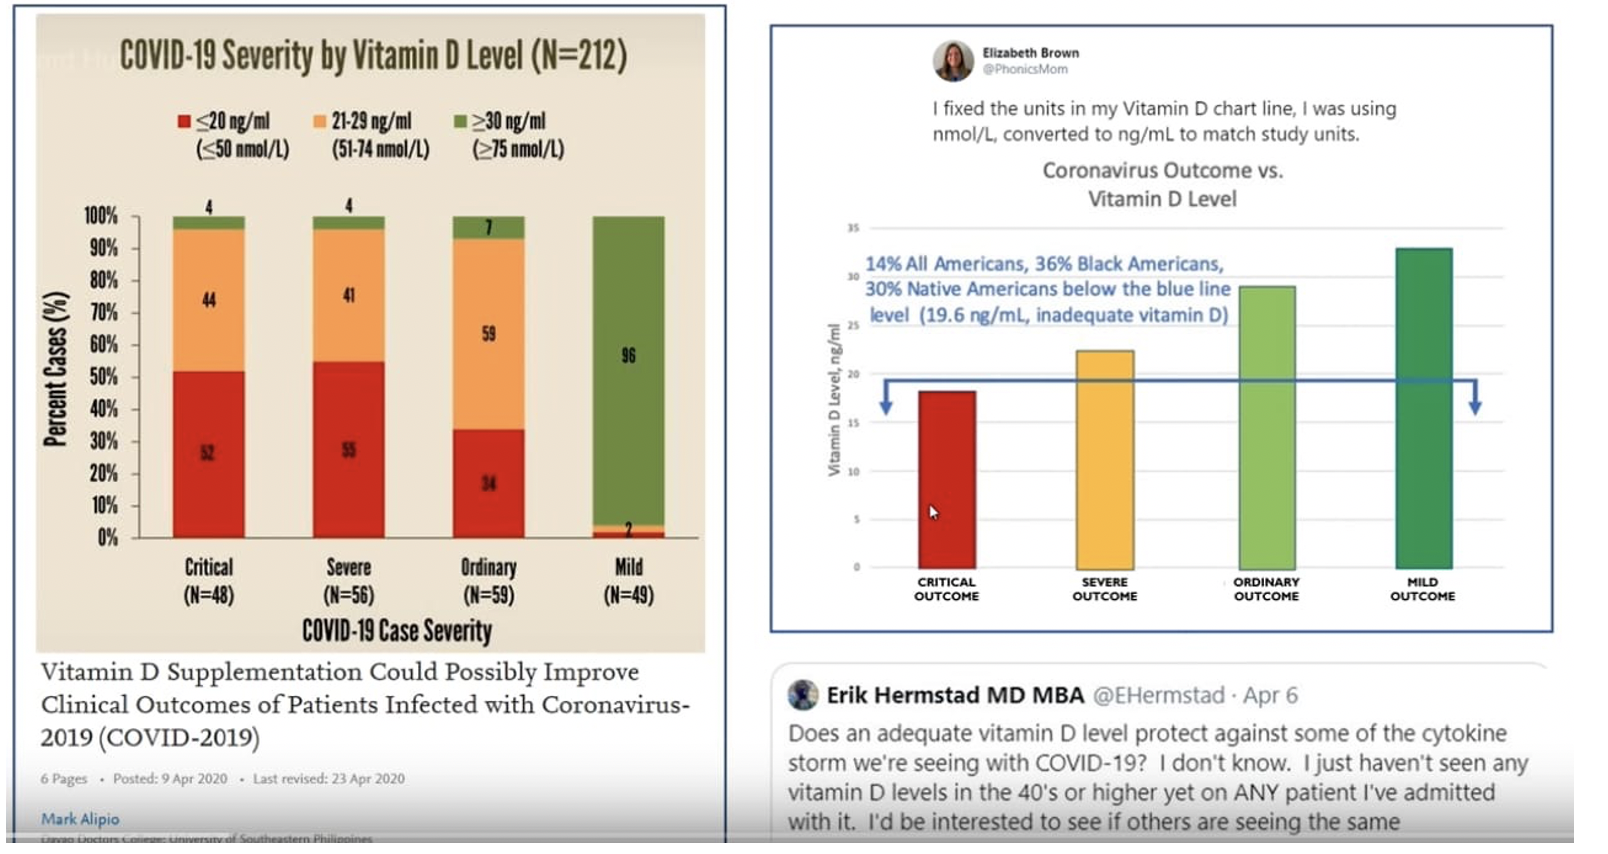Click the red ≤20 ng/ml legend marker

[184, 122]
